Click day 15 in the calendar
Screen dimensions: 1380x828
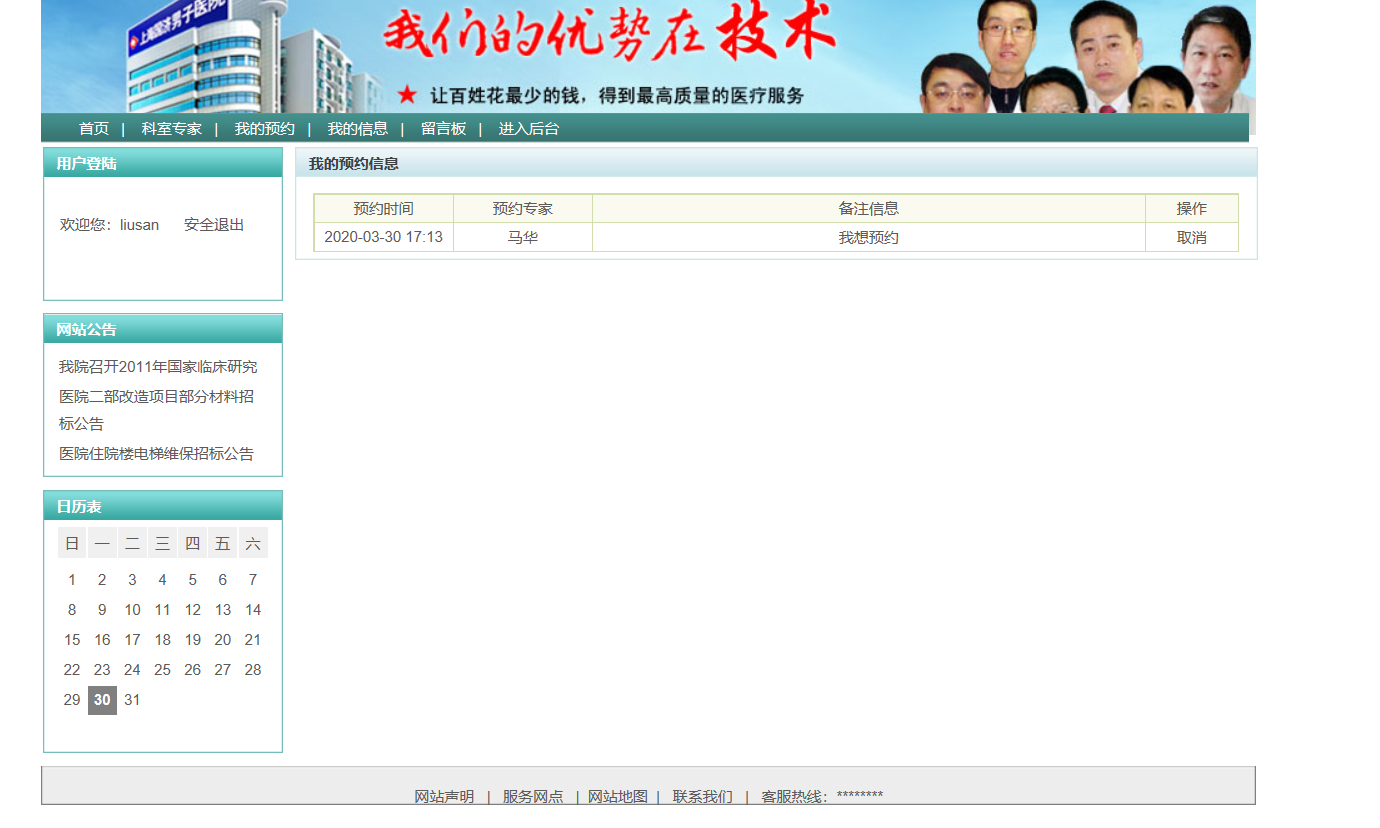tap(72, 640)
